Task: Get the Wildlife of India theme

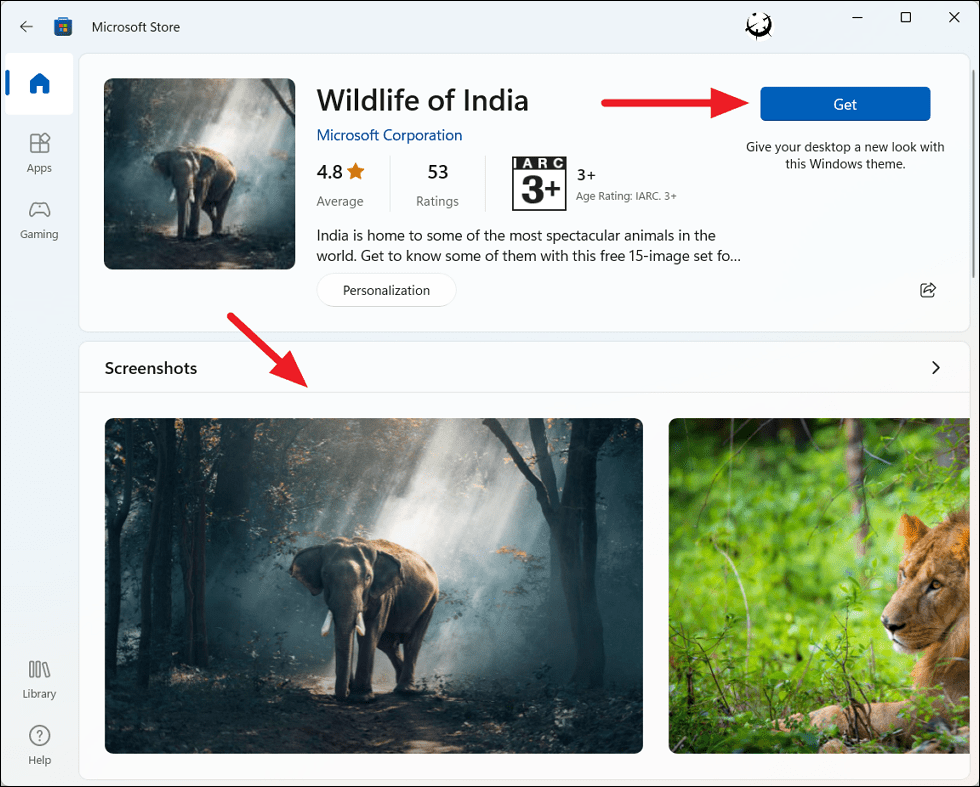Action: (x=845, y=104)
